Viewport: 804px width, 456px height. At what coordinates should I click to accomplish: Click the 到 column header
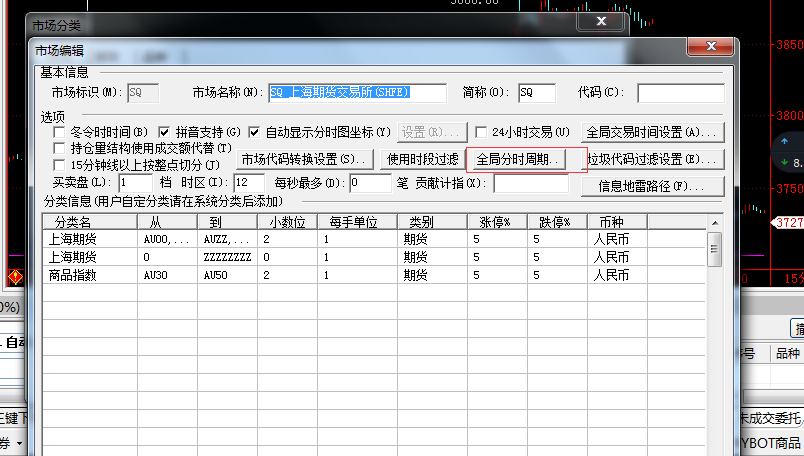click(x=227, y=222)
